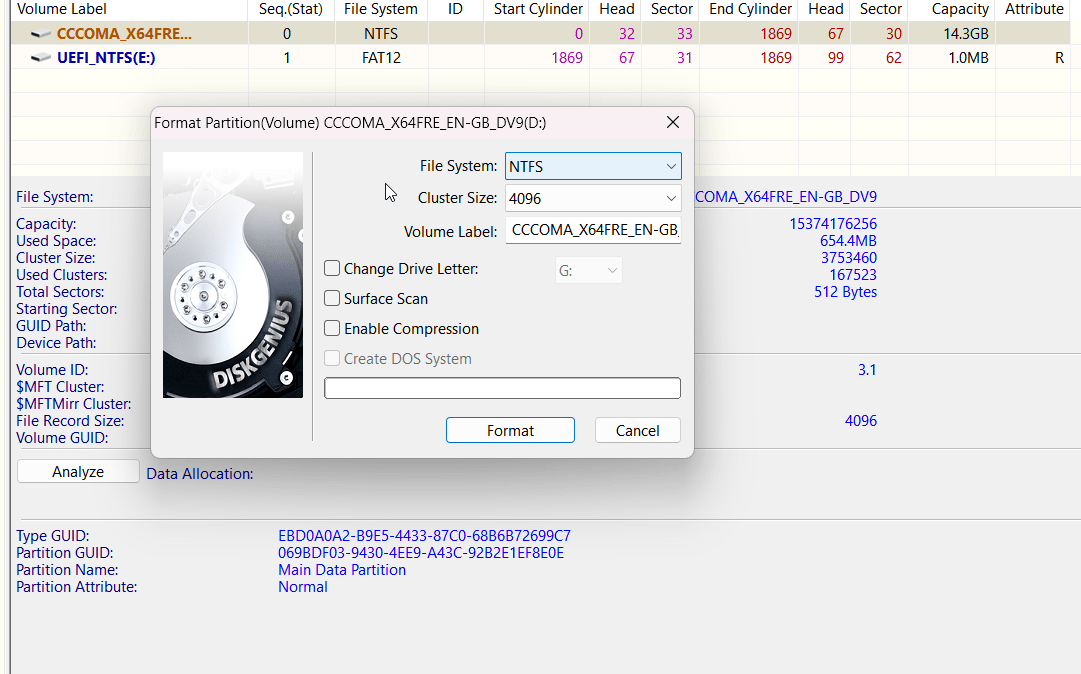Viewport: 1081px width, 674px height.
Task: Click the Seq.(Stat) column header
Action: pyautogui.click(x=291, y=9)
